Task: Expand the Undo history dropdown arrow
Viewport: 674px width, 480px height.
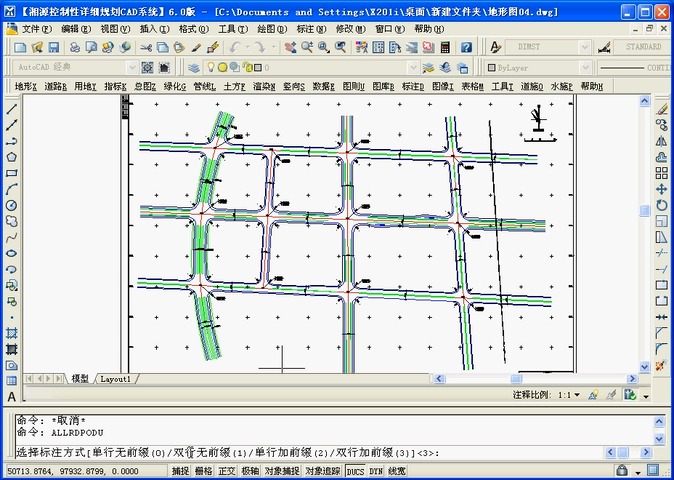Action: coord(247,47)
